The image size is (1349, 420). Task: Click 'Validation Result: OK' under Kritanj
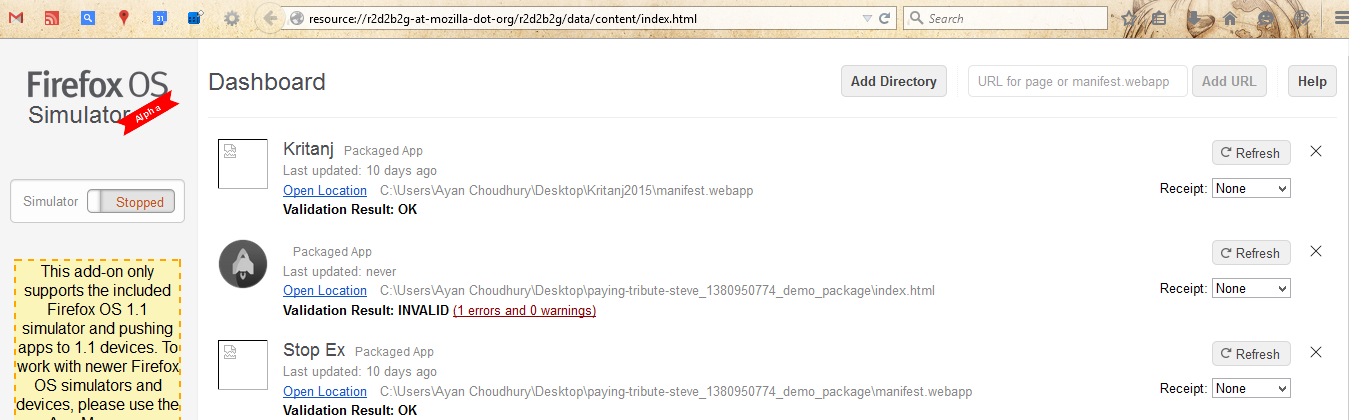point(350,209)
